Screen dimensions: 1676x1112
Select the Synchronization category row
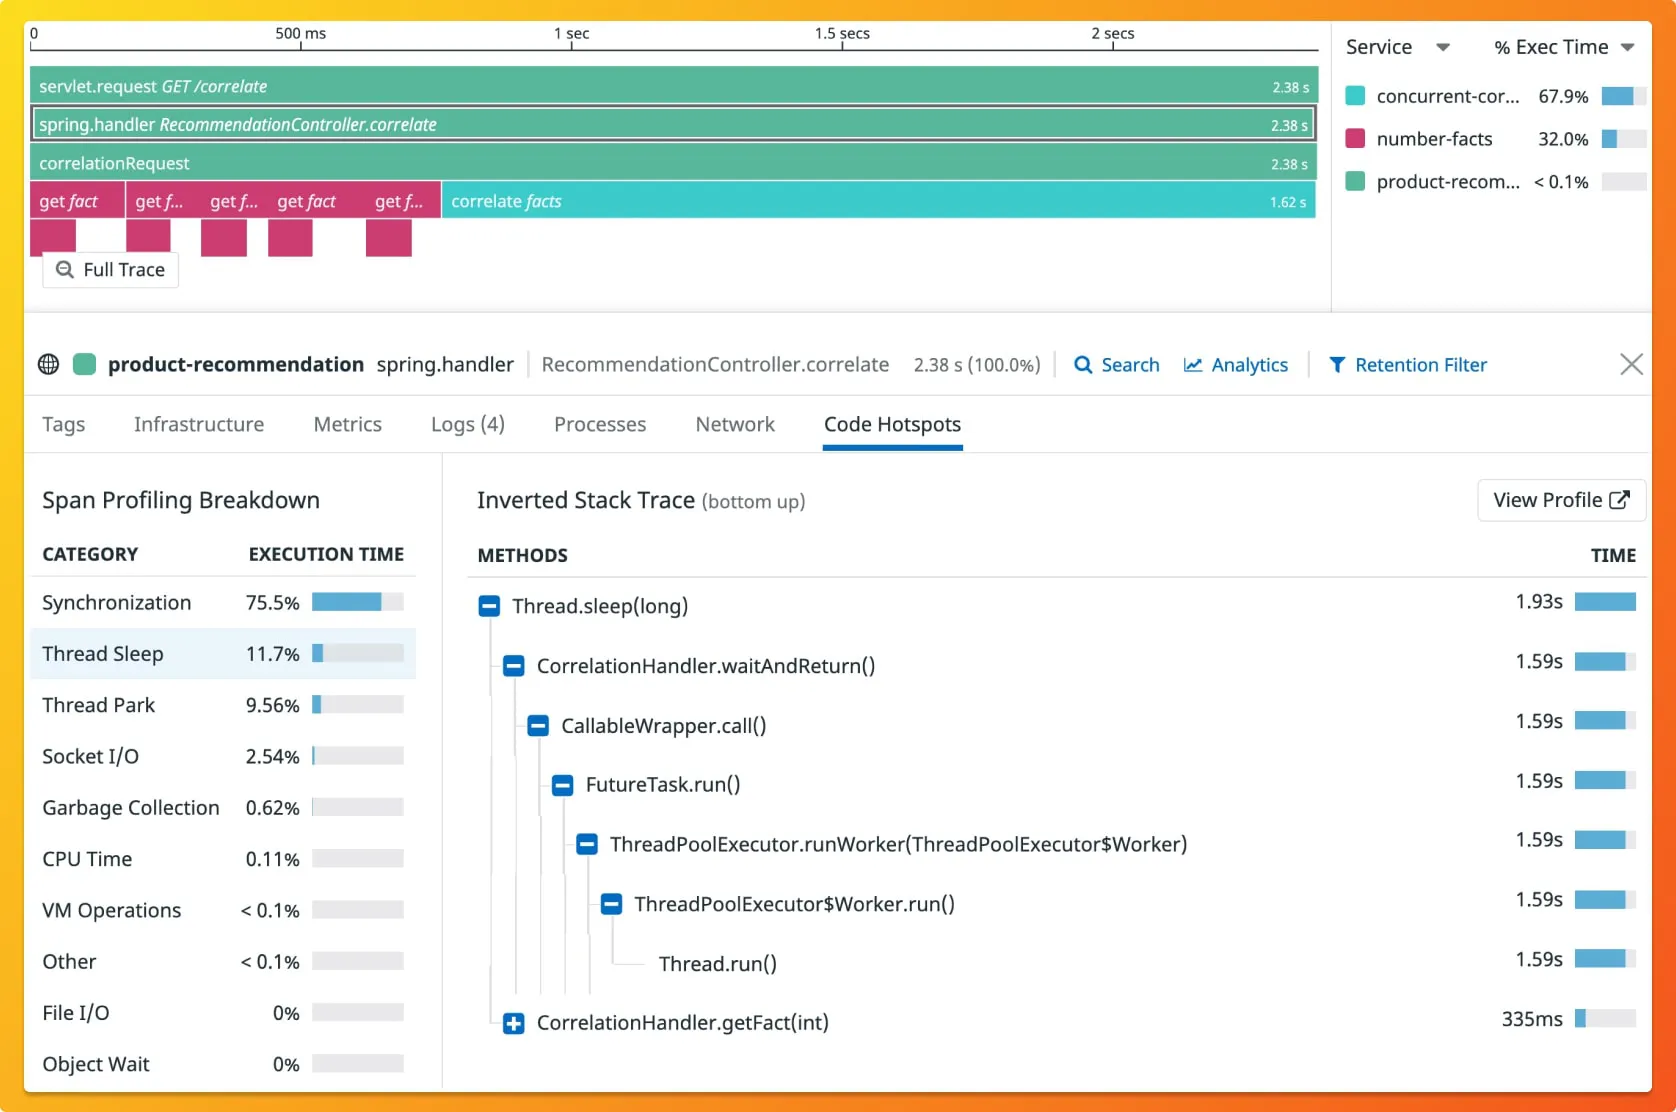tap(222, 602)
